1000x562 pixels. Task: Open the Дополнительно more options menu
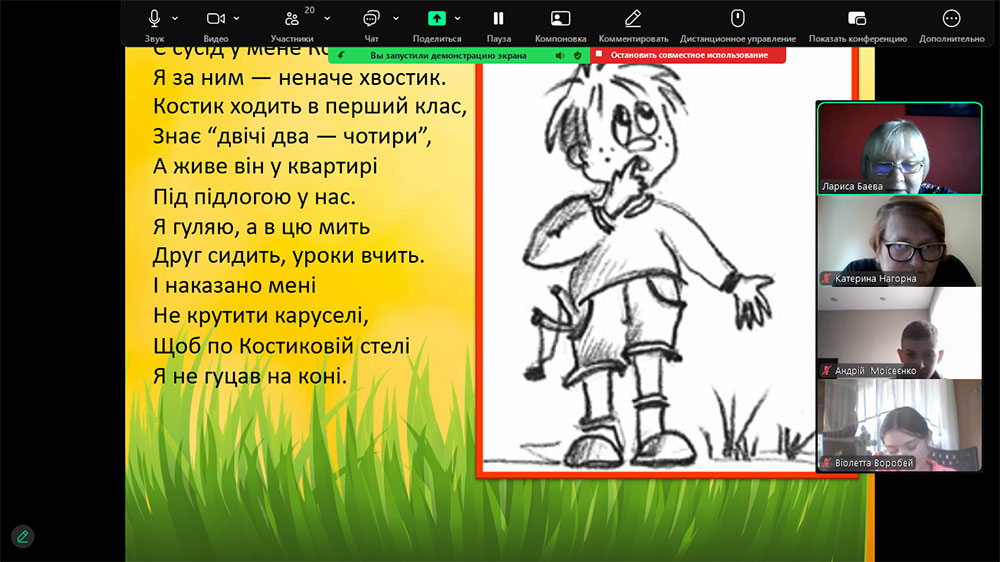tap(951, 19)
